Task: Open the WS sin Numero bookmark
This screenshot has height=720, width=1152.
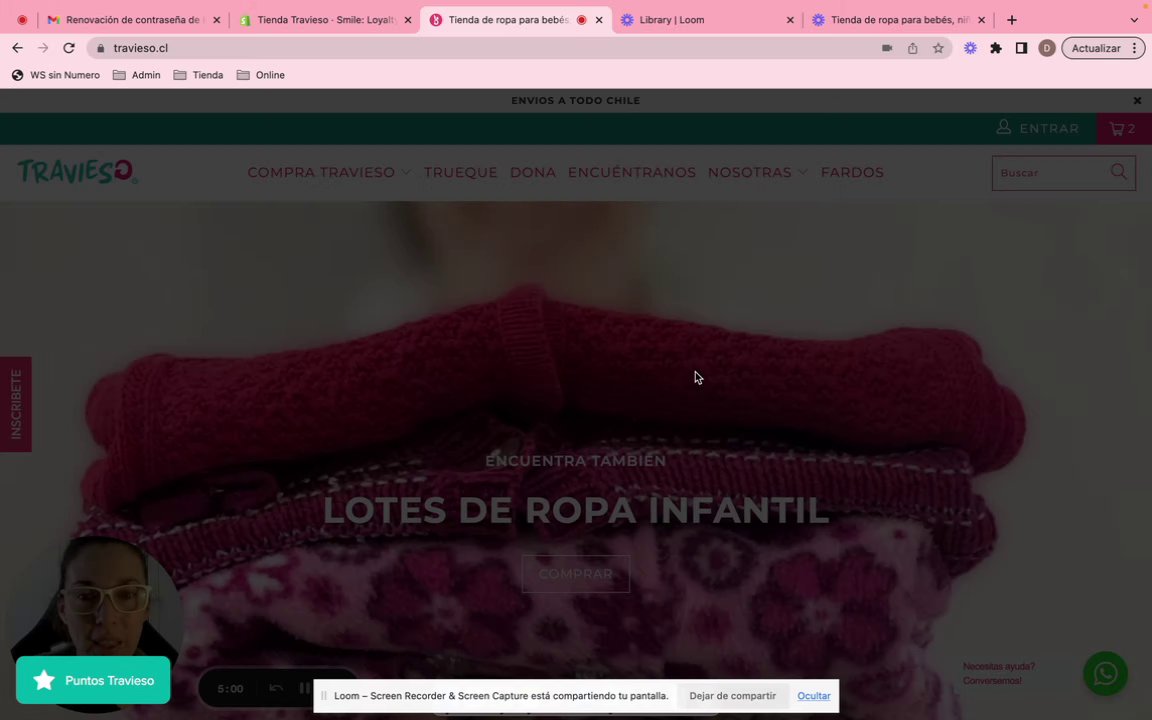Action: point(56,75)
